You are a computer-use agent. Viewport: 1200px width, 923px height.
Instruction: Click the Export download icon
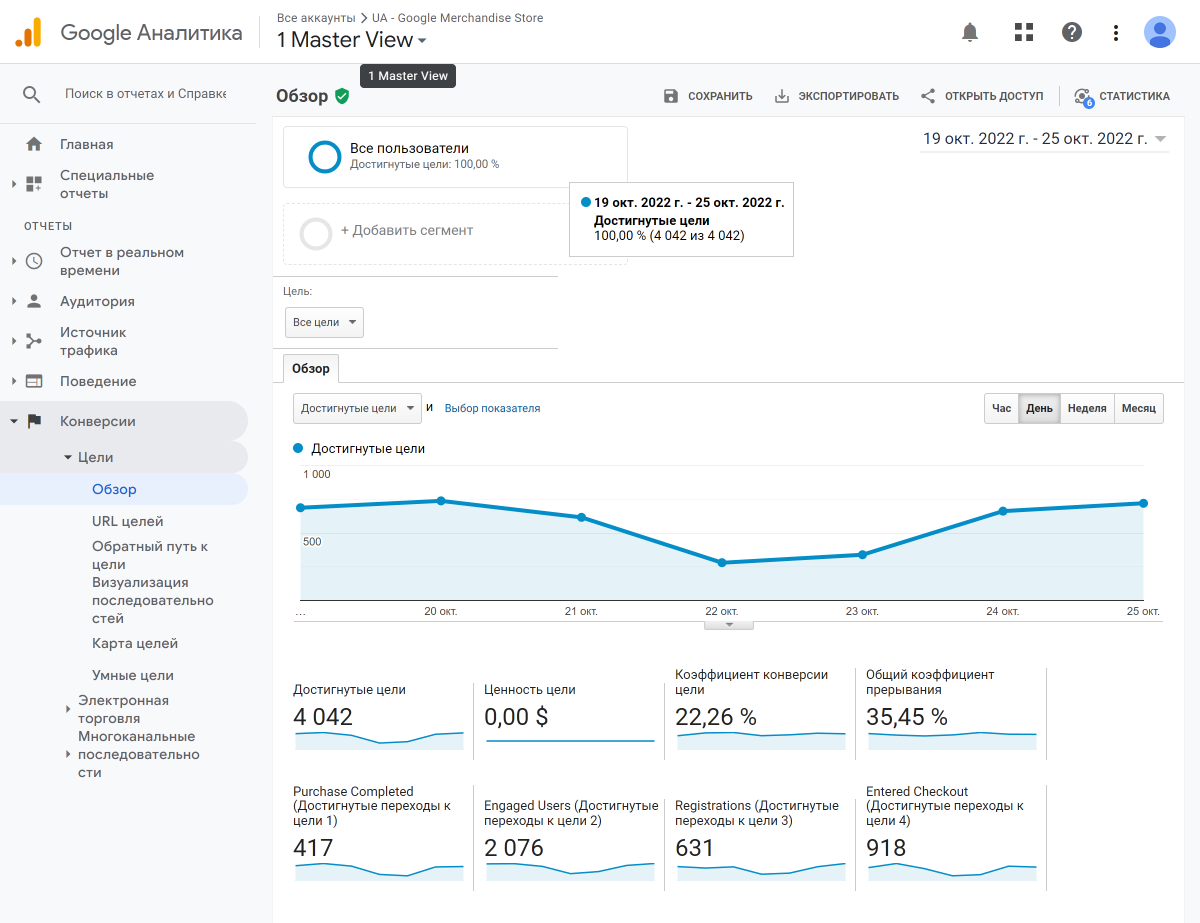(782, 96)
